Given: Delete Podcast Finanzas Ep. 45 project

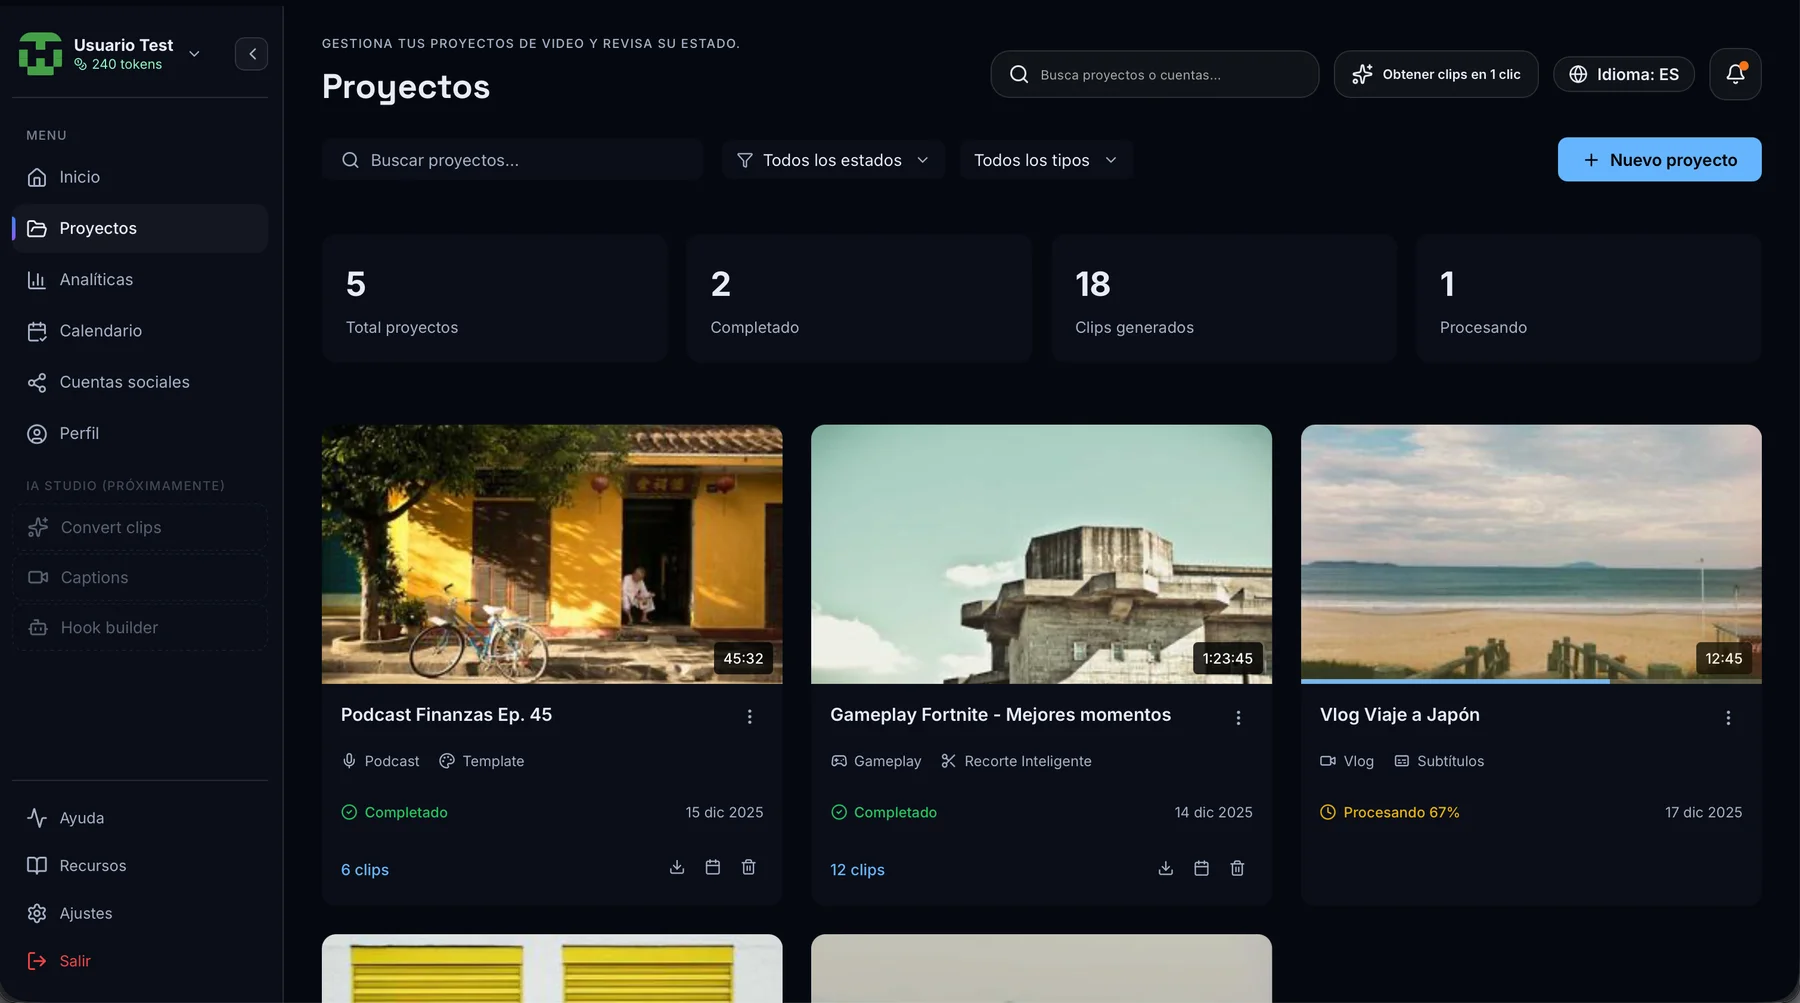Looking at the screenshot, I should click(x=748, y=867).
